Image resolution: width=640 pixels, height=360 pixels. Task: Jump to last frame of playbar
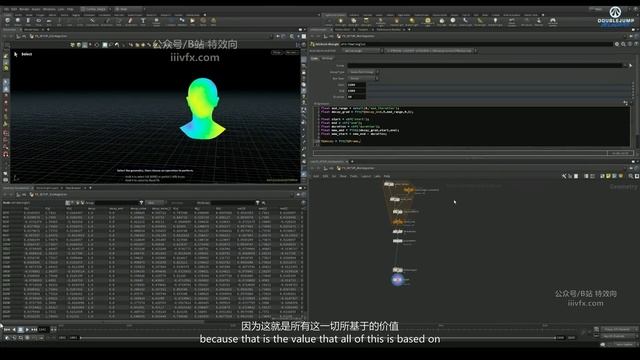[34, 329]
